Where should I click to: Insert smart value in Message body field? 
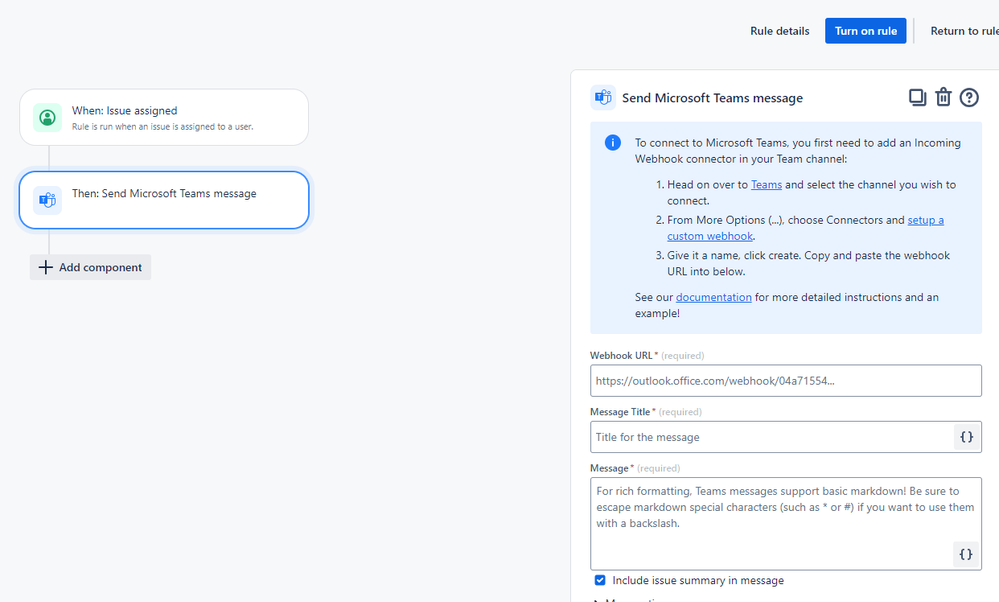[966, 554]
